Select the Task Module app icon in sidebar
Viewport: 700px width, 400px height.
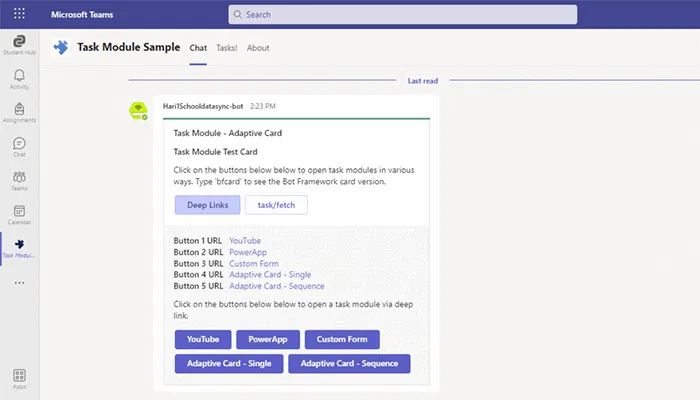click(x=19, y=248)
